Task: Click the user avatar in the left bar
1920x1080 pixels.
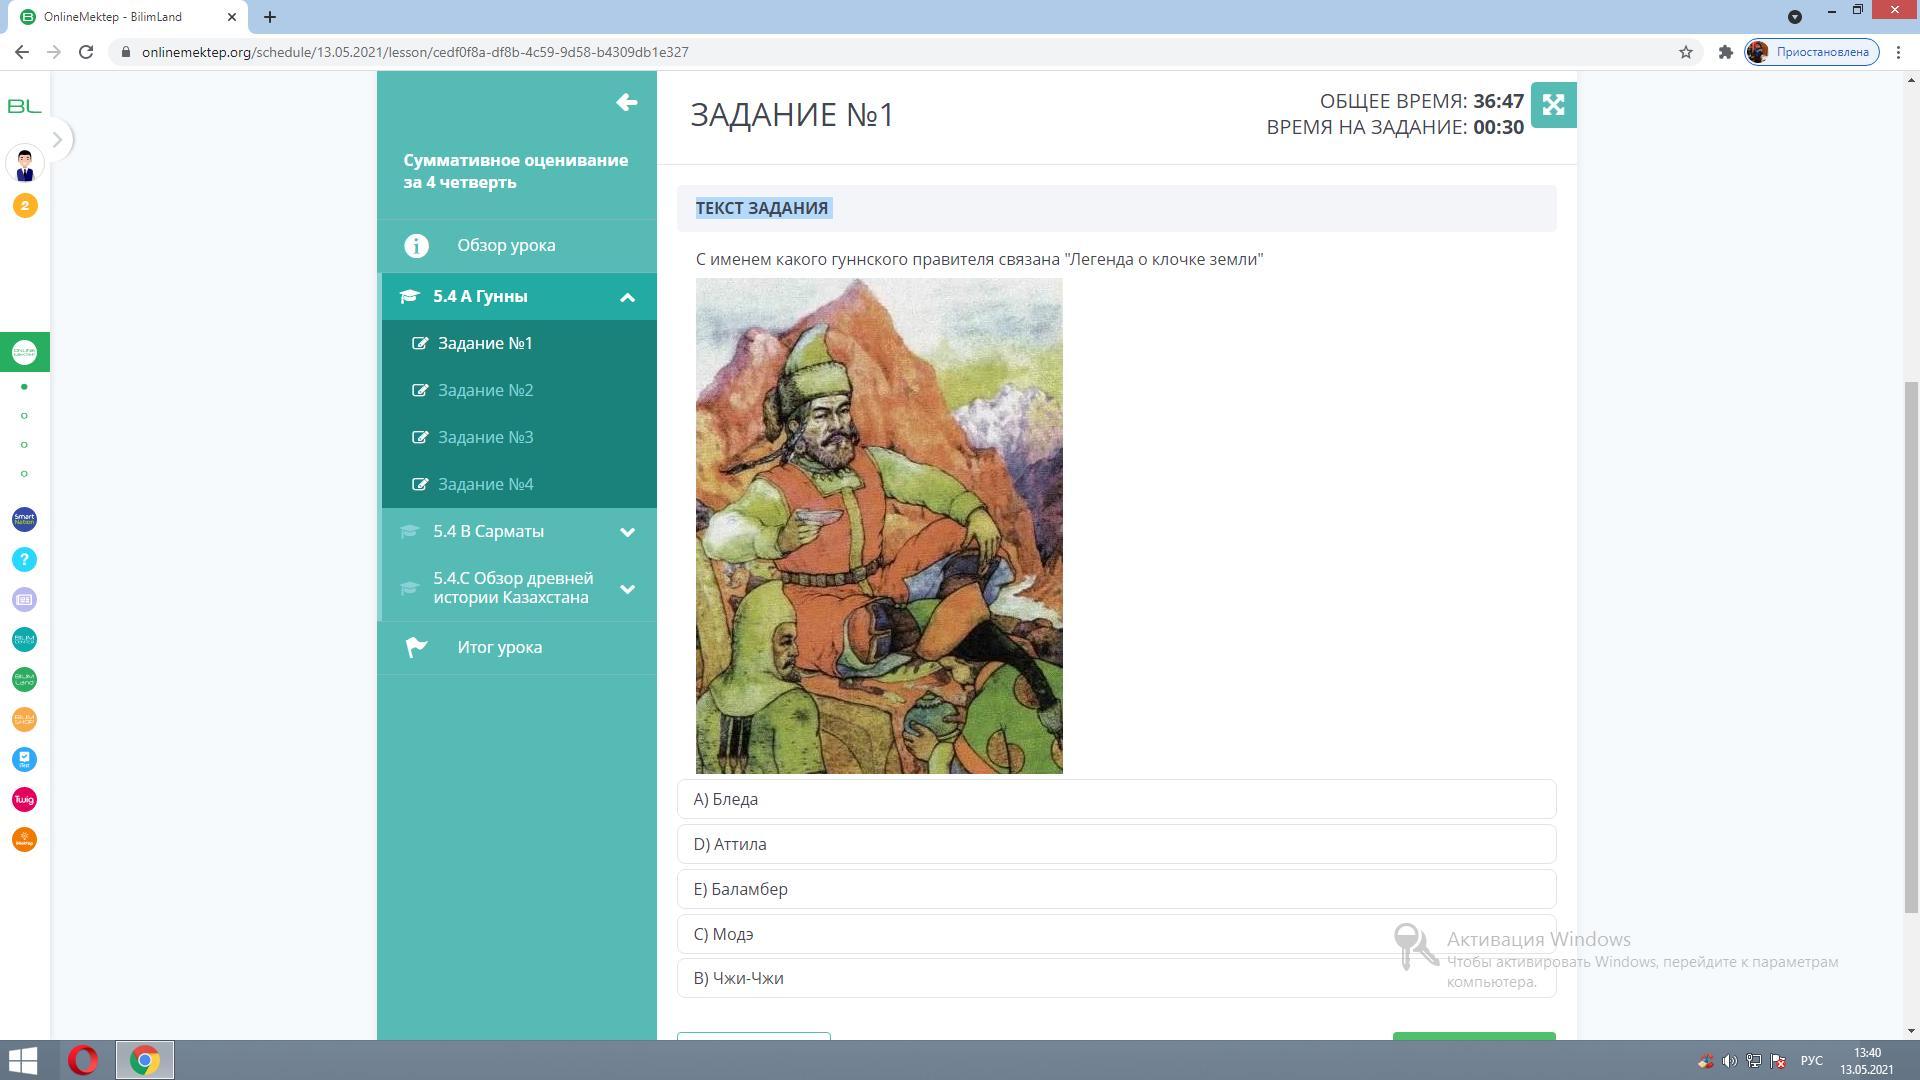Action: [x=24, y=163]
